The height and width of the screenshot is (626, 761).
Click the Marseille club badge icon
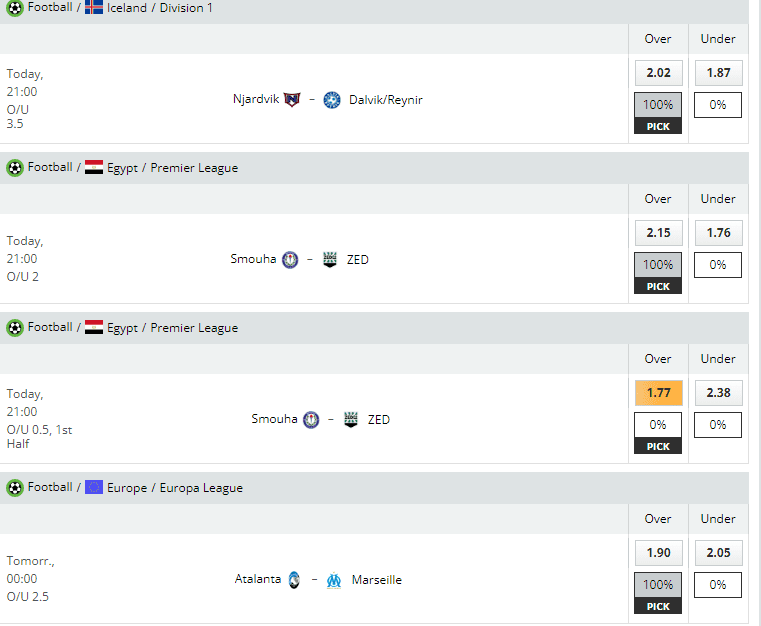pyautogui.click(x=334, y=580)
